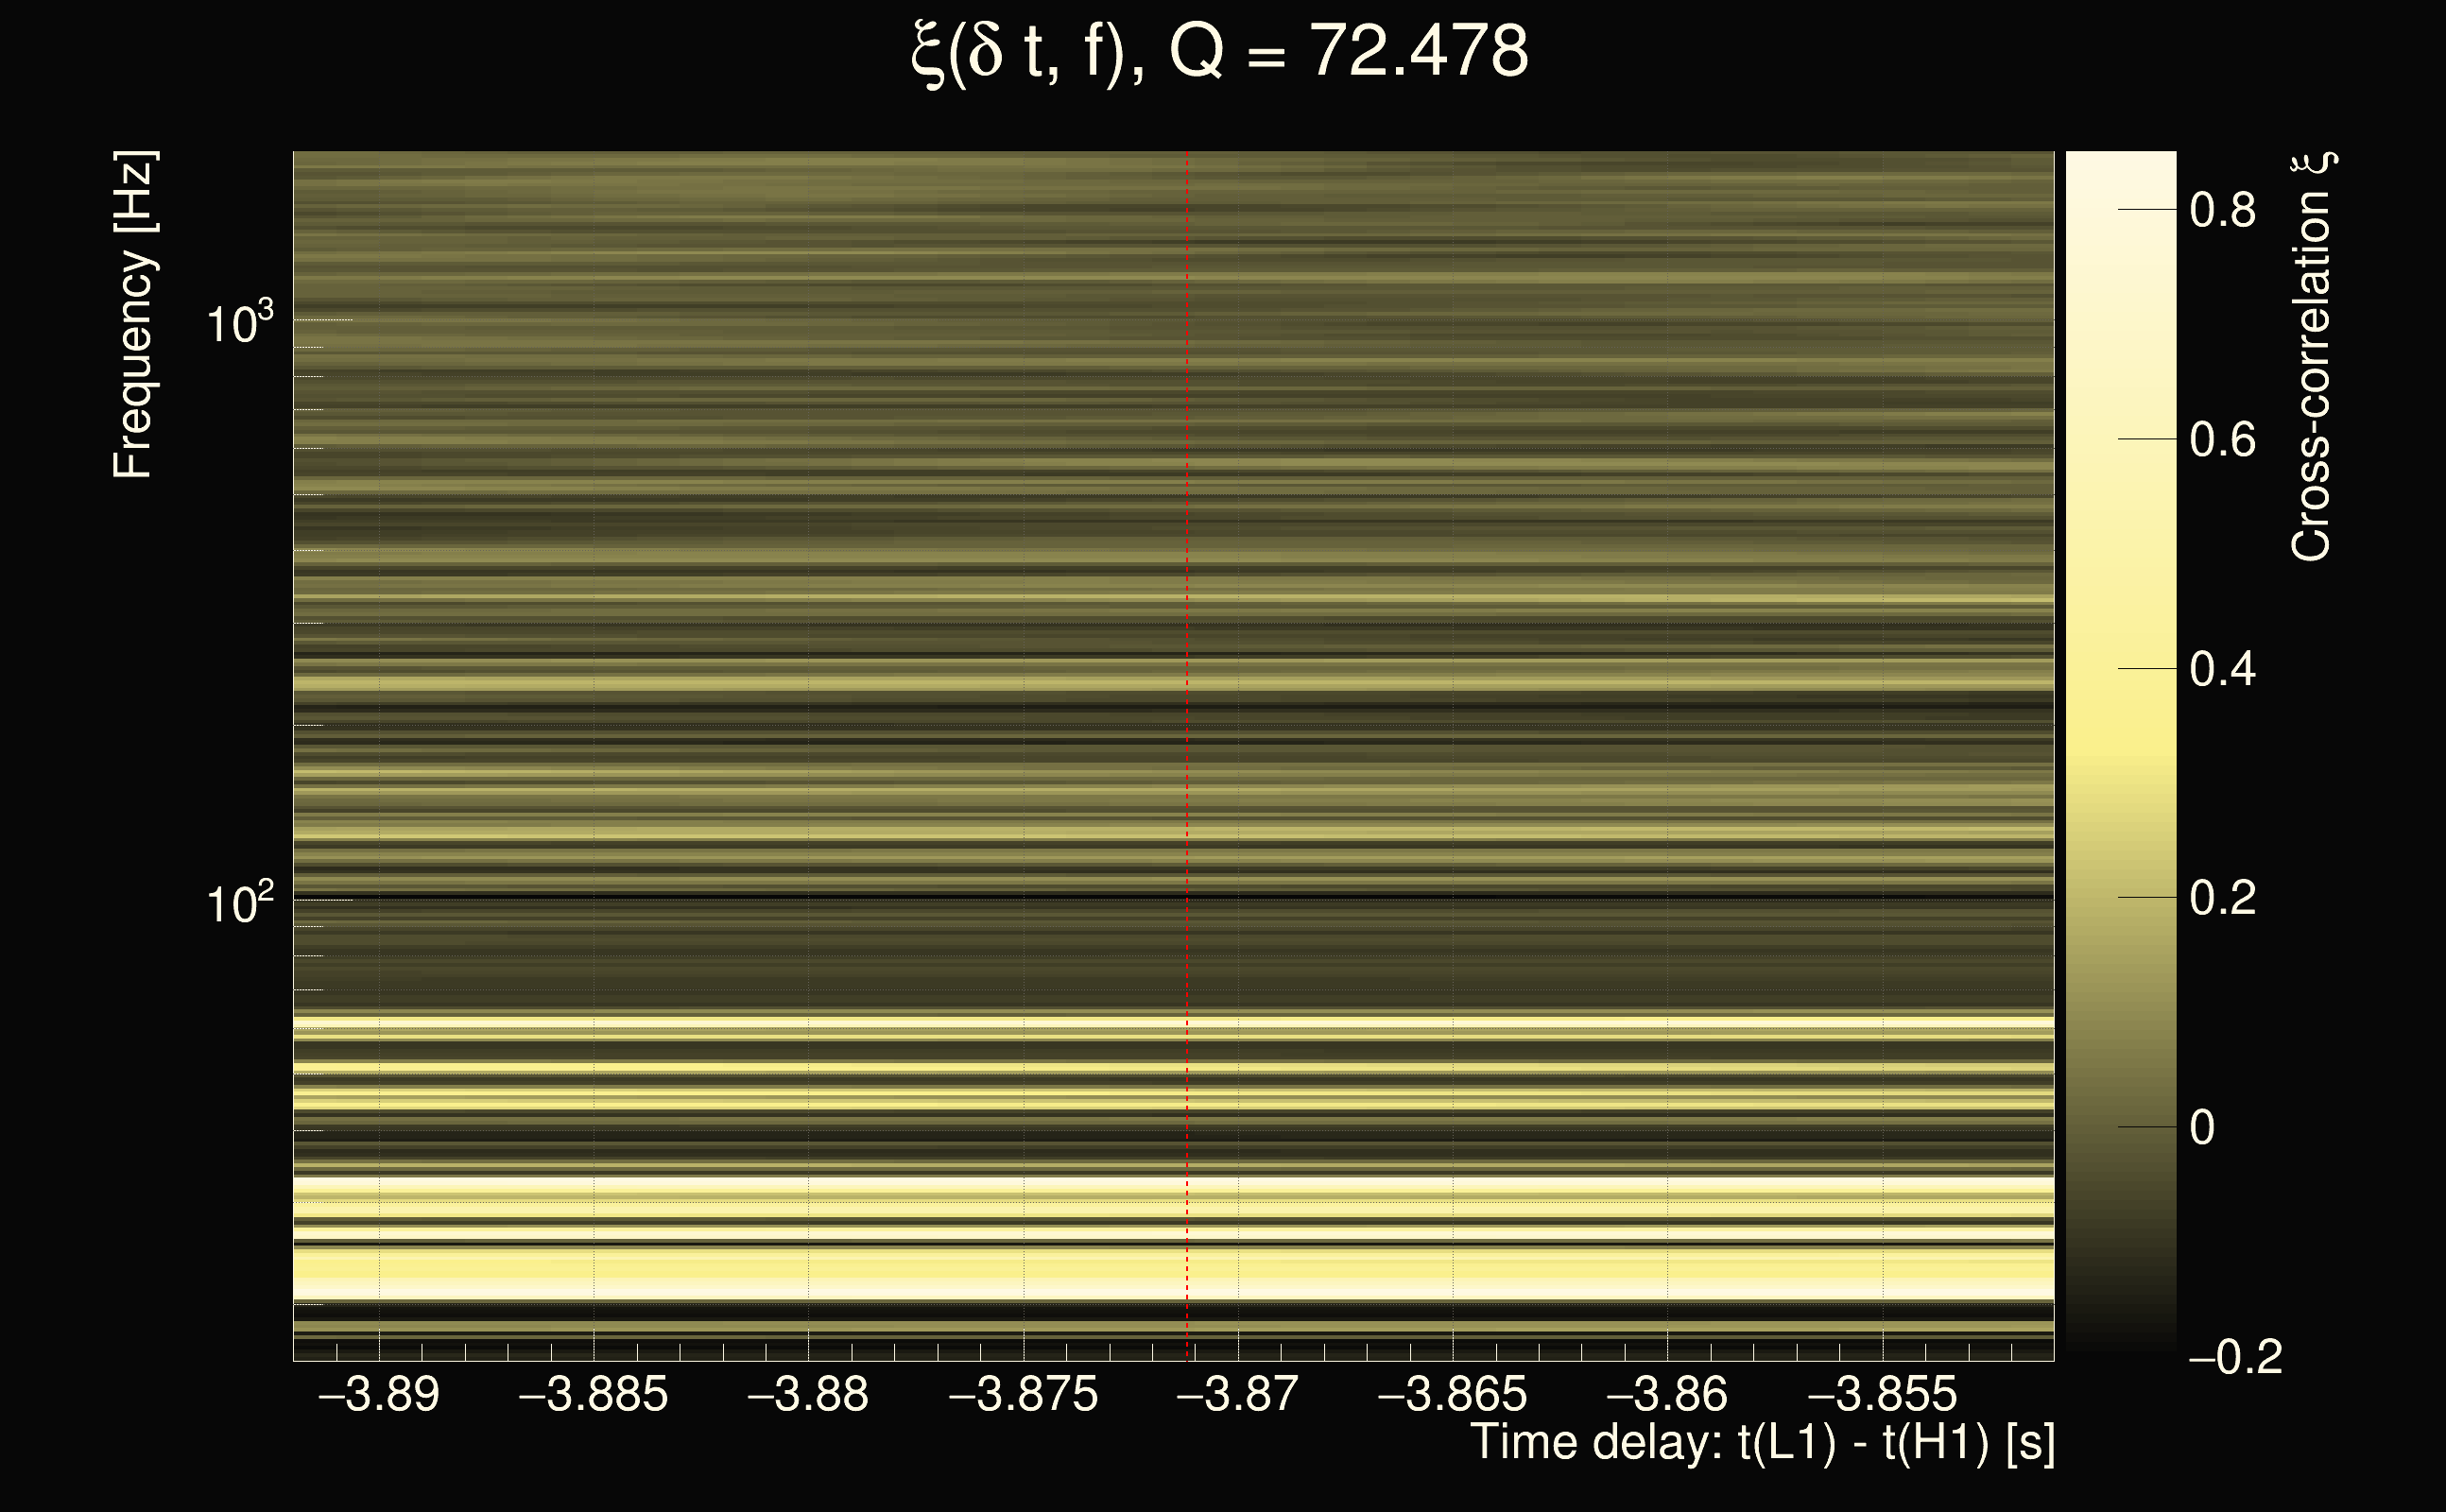Click the 10^3 frequency tick label

click(x=239, y=323)
